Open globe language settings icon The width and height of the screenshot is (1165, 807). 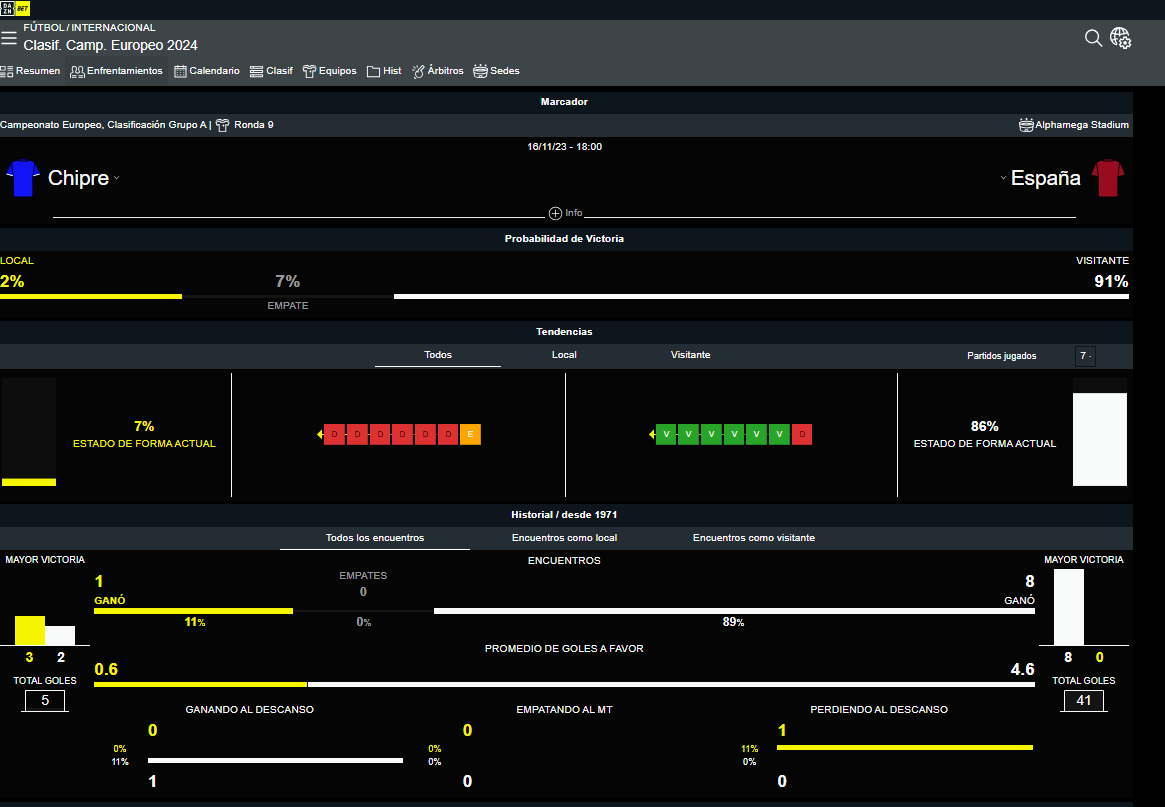1120,38
